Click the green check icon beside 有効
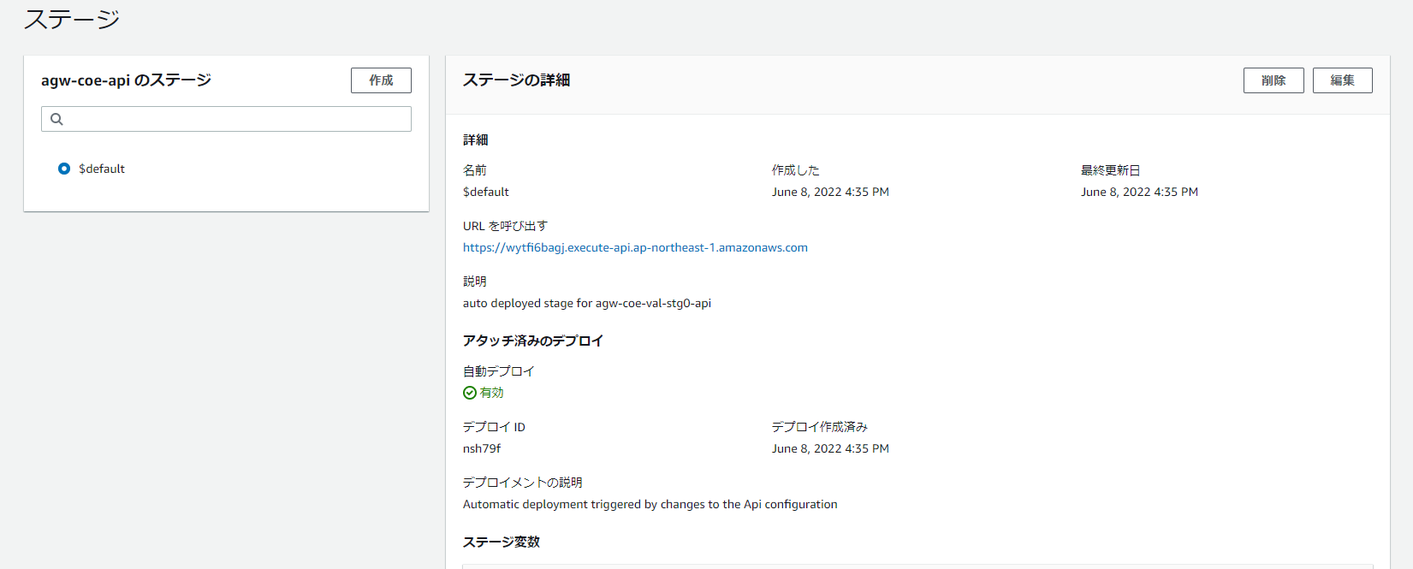 (470, 393)
